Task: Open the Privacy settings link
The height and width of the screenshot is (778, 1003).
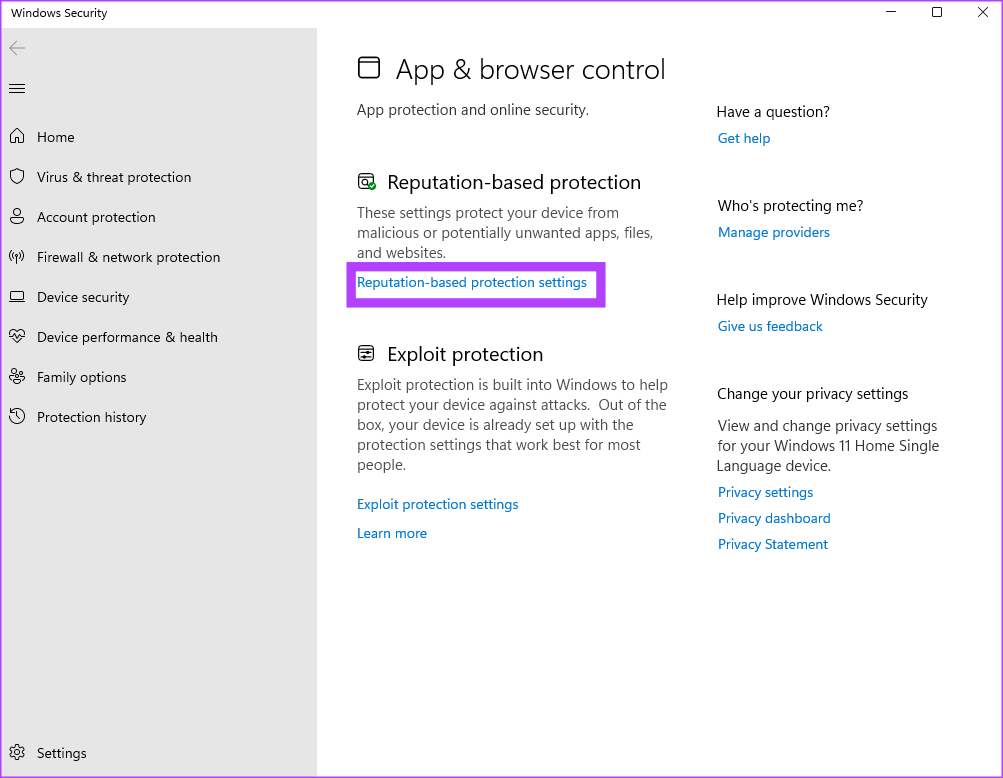Action: (x=765, y=492)
